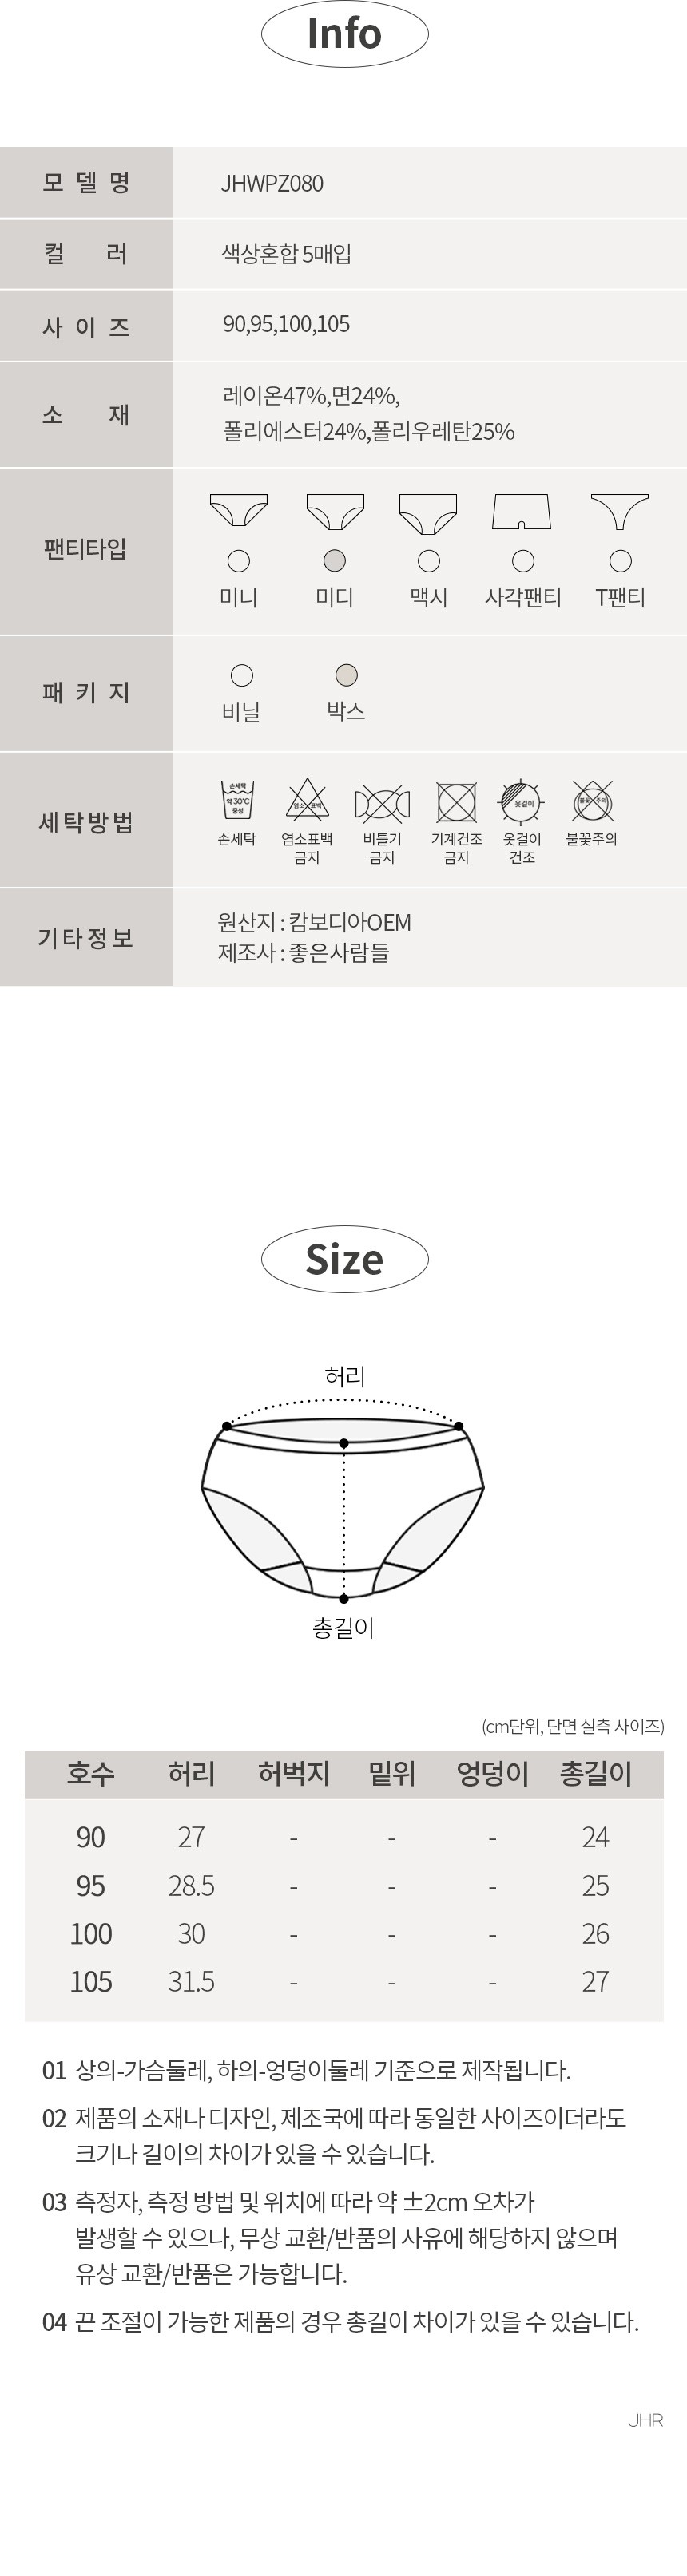Select the 미디 panty type radio
The width and height of the screenshot is (687, 2576).
335,560
